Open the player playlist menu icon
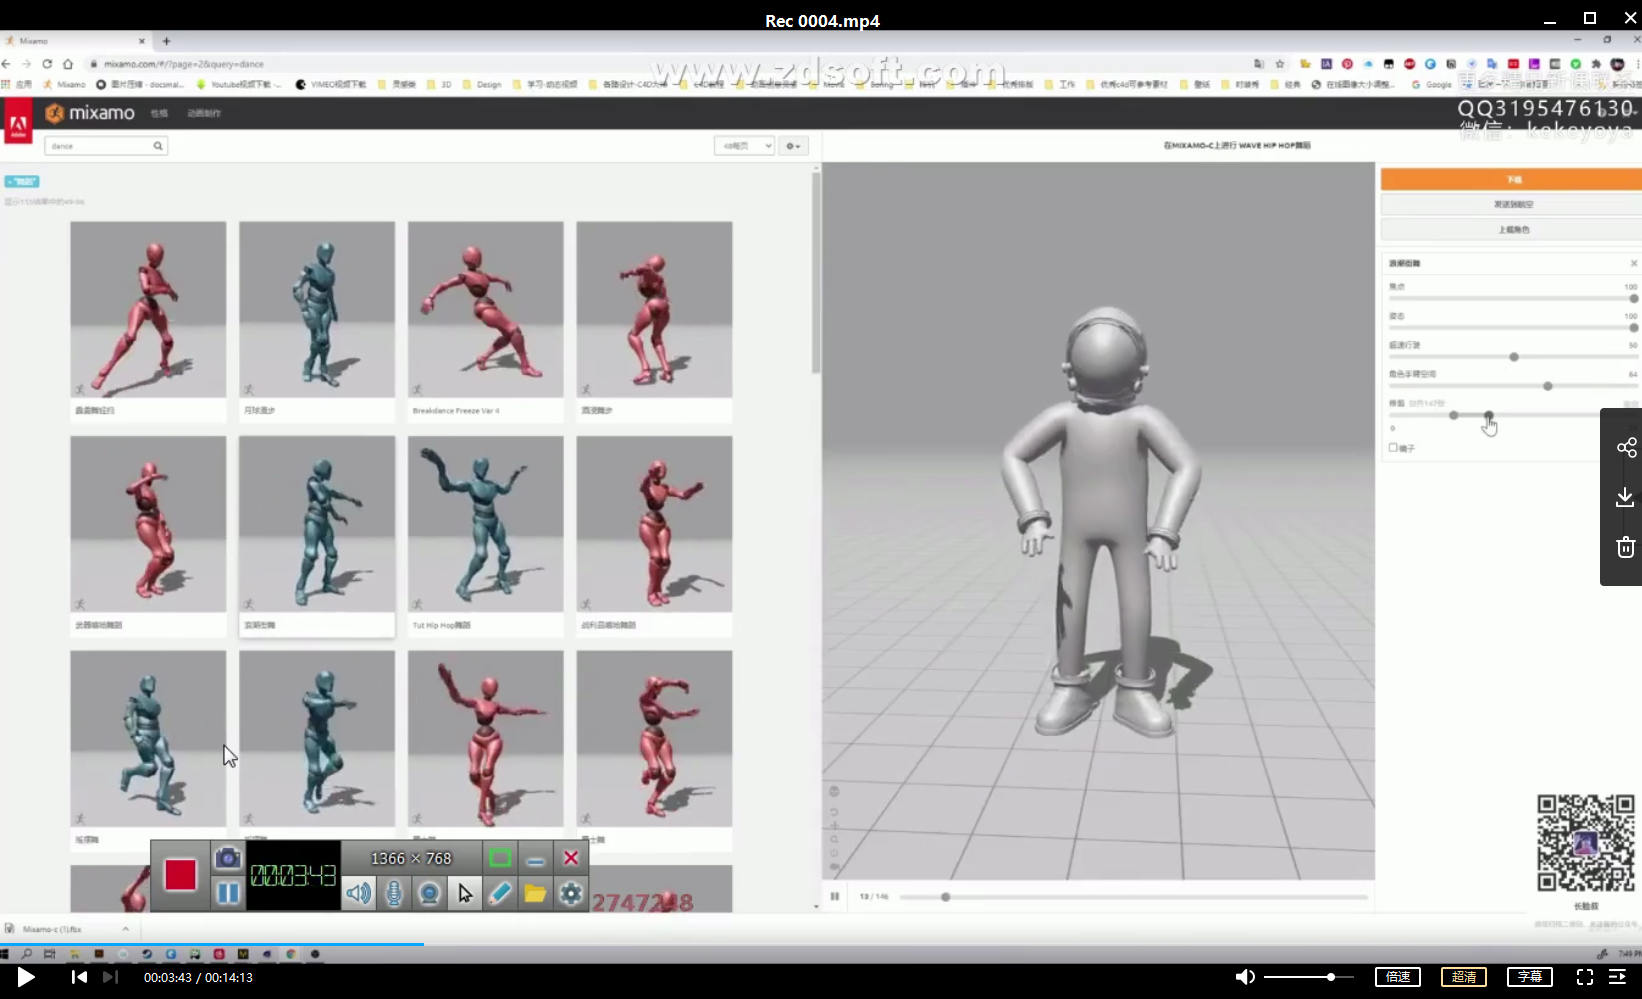 (x=1617, y=977)
